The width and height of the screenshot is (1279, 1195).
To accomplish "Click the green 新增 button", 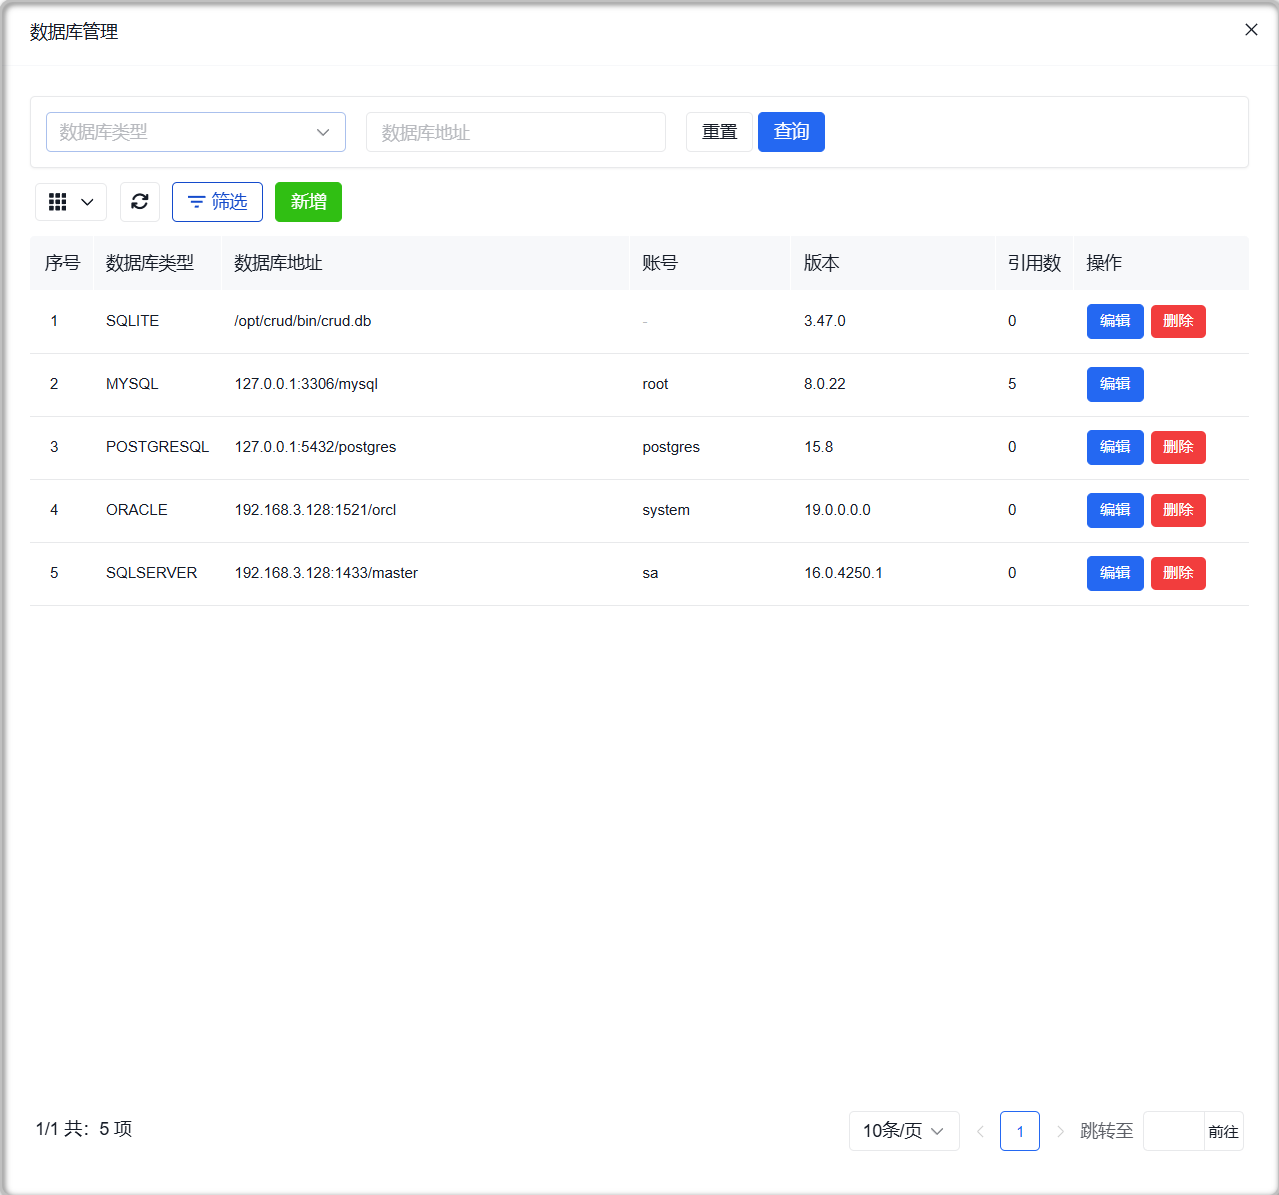I will pyautogui.click(x=308, y=202).
